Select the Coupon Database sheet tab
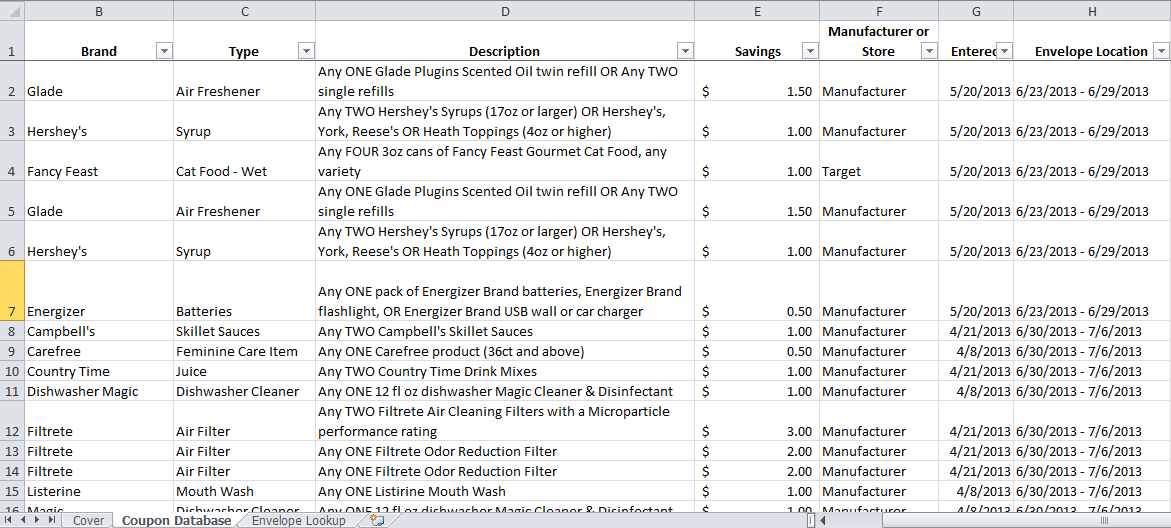The height and width of the screenshot is (528, 1171). tap(176, 521)
